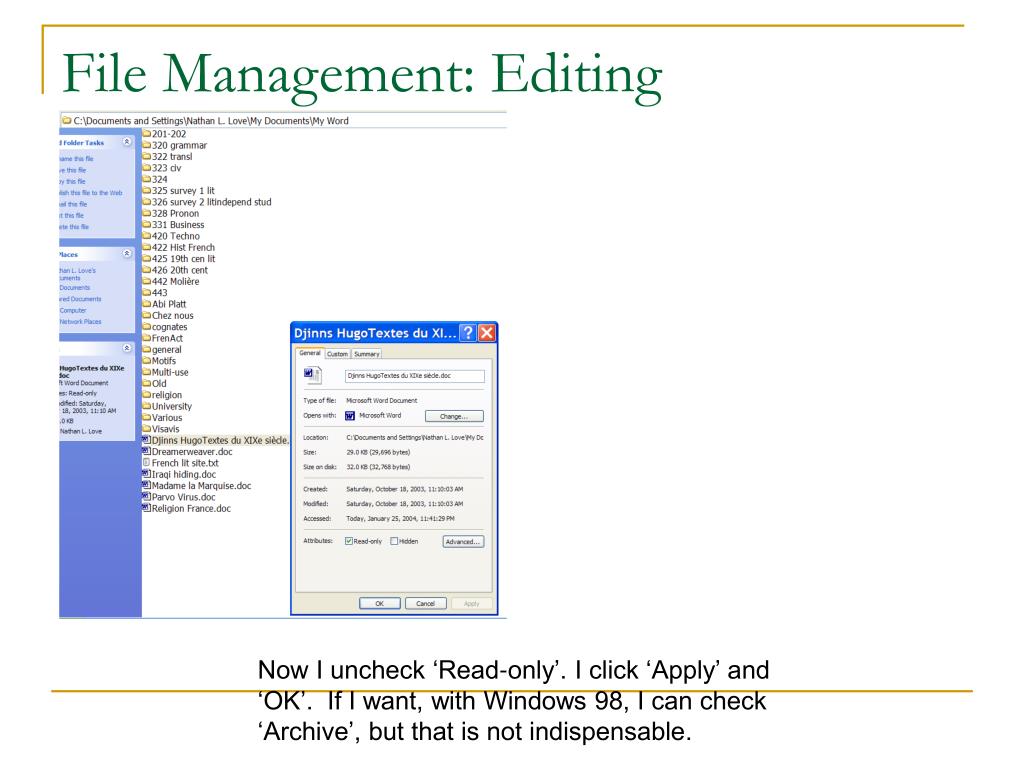The height and width of the screenshot is (768, 1024).
Task: Click the Change... button
Action: pyautogui.click(x=454, y=416)
